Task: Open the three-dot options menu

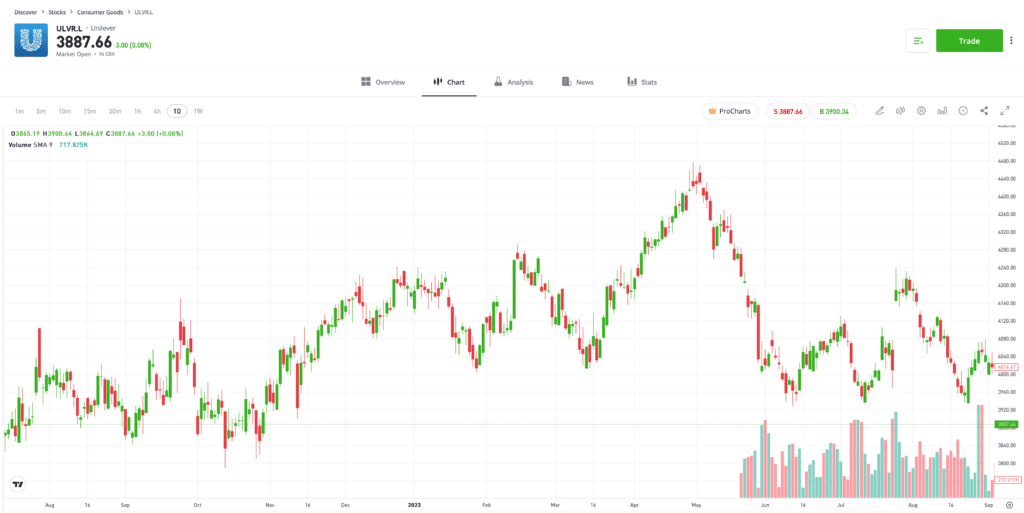Action: tap(1011, 40)
